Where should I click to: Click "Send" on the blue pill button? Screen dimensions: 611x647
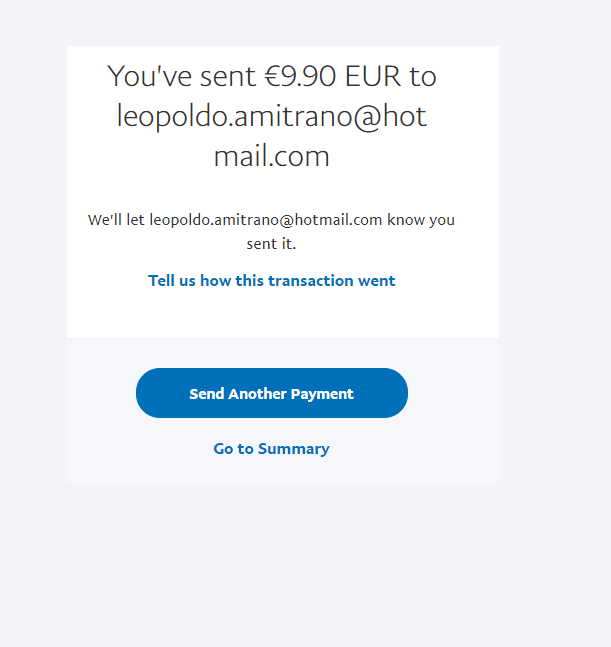207,394
